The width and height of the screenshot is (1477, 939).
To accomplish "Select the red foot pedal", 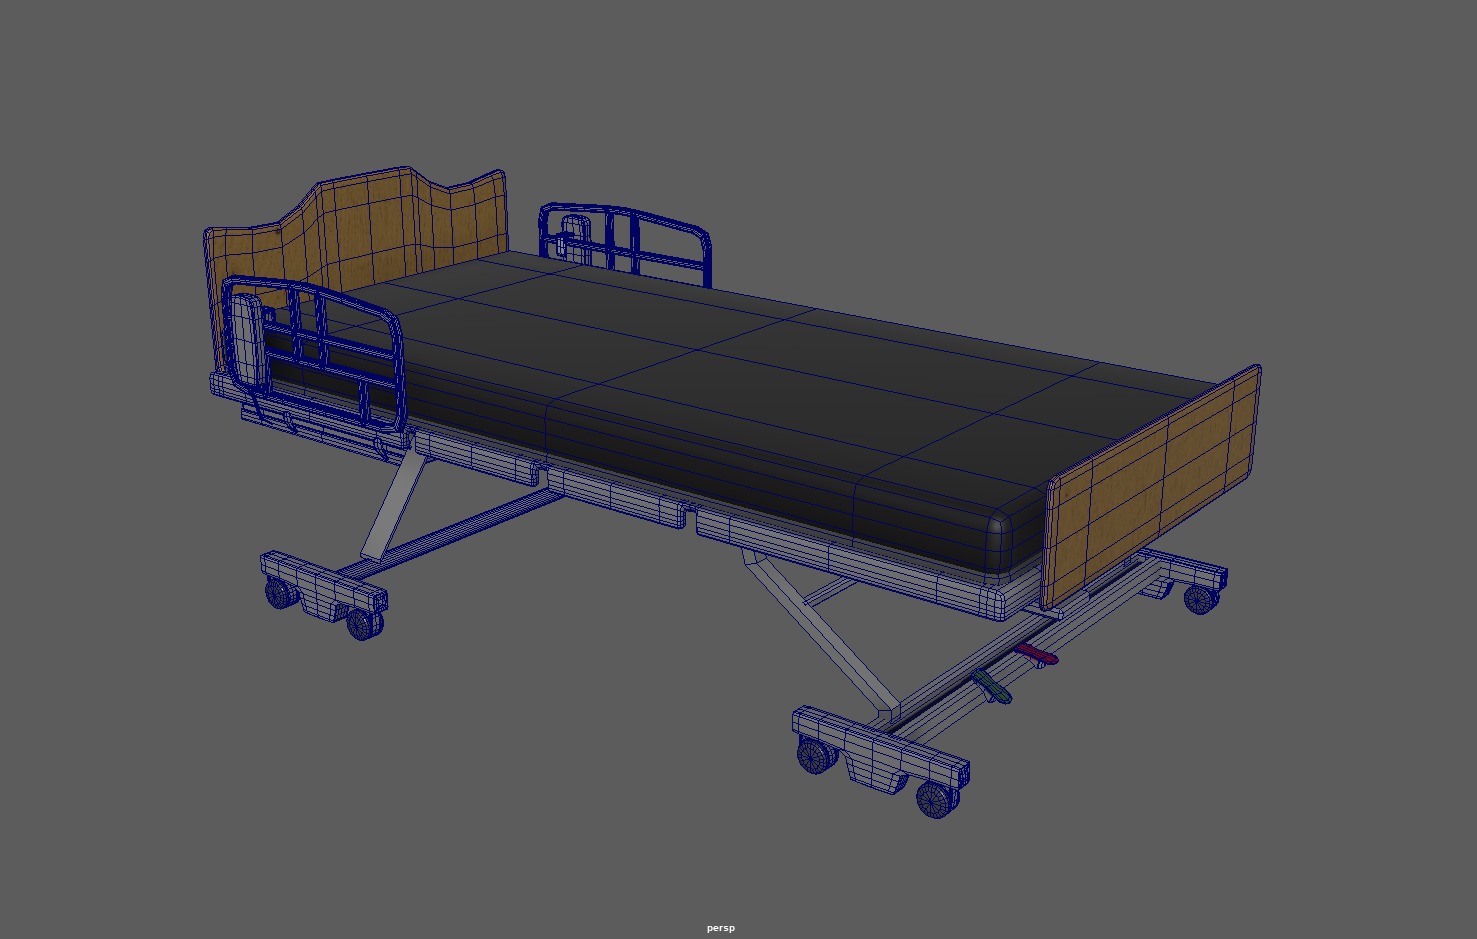I will pos(1036,655).
